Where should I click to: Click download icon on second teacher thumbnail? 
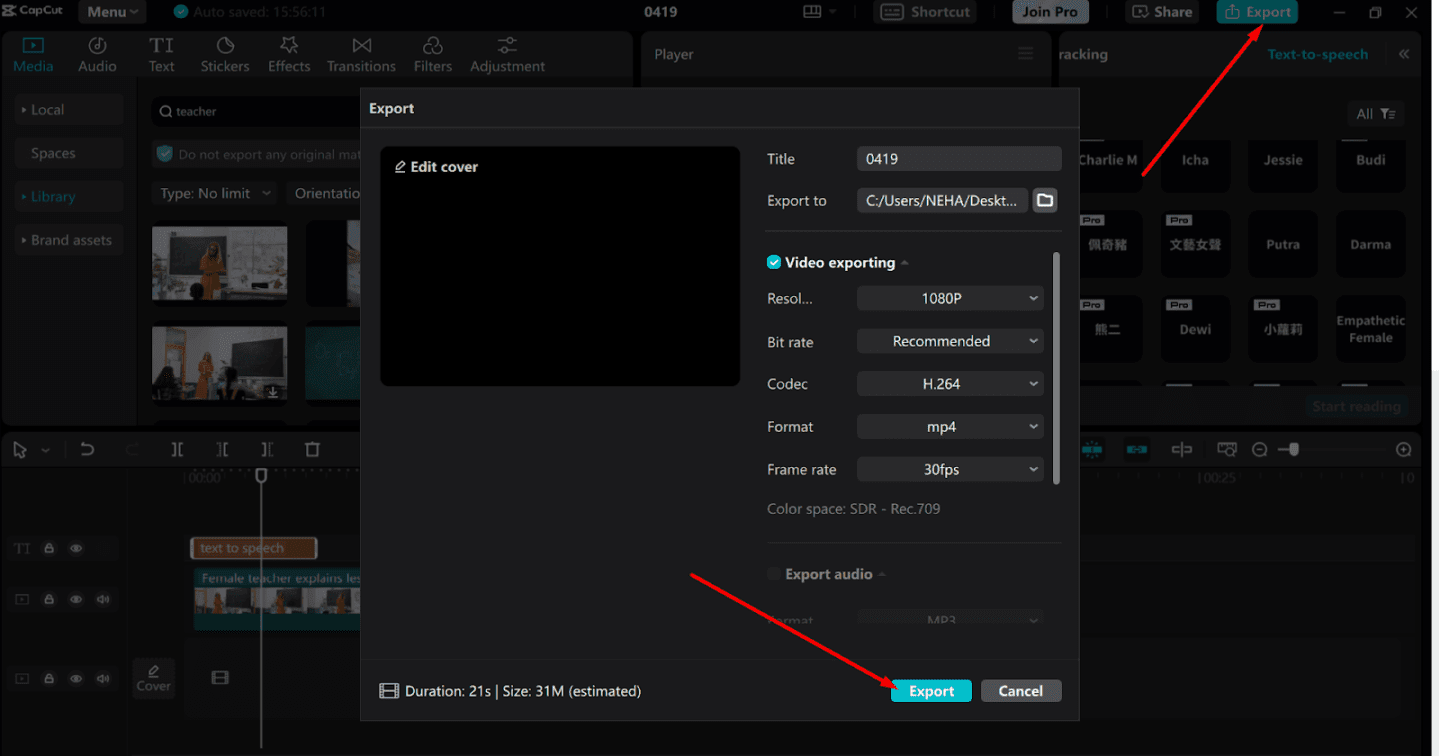point(272,392)
